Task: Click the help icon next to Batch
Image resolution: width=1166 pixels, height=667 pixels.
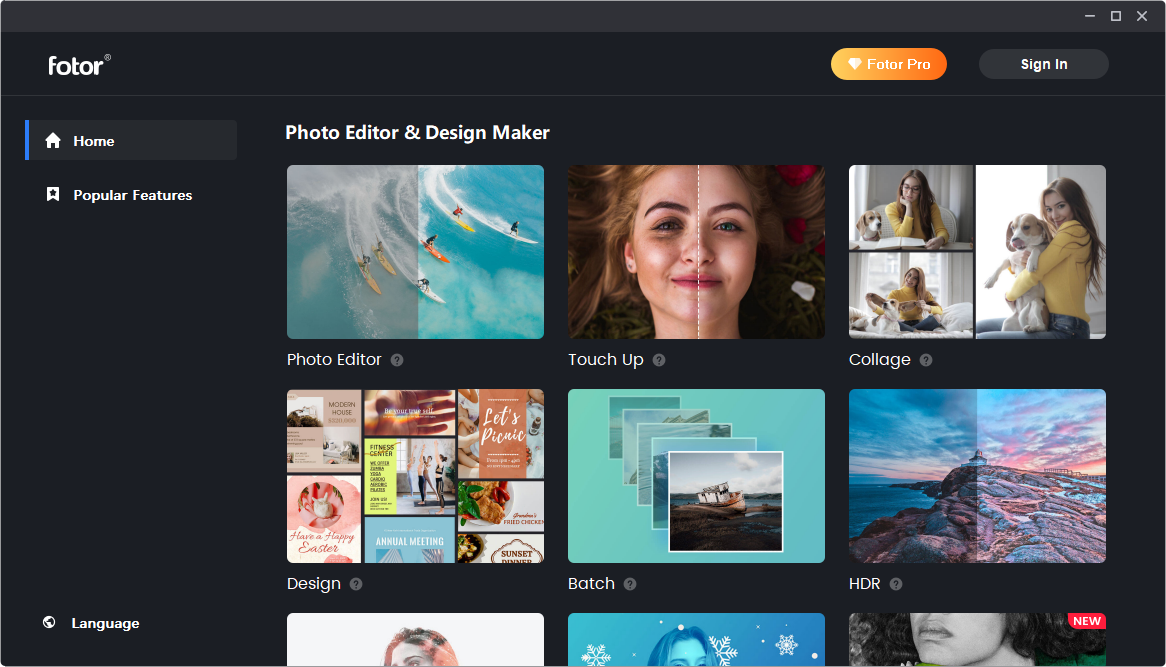Action: pyautogui.click(x=630, y=584)
